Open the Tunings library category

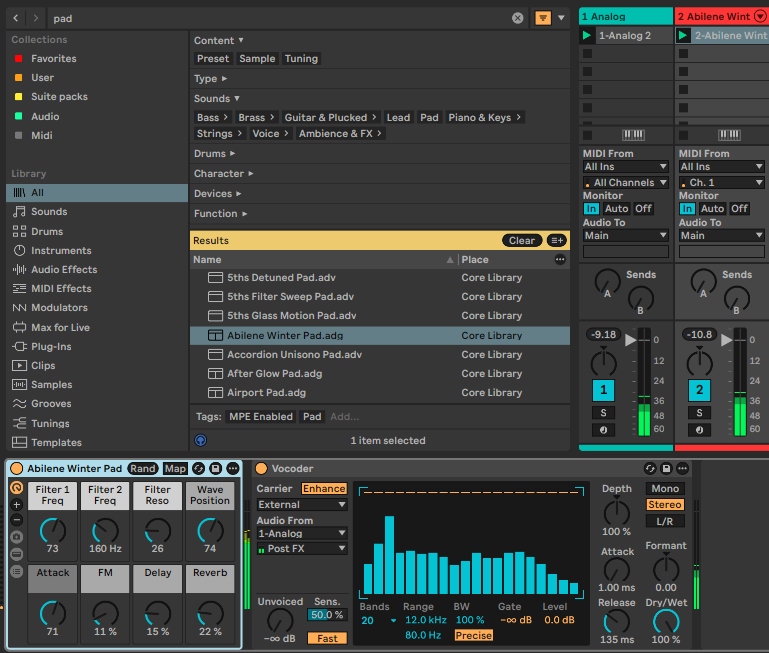point(50,423)
